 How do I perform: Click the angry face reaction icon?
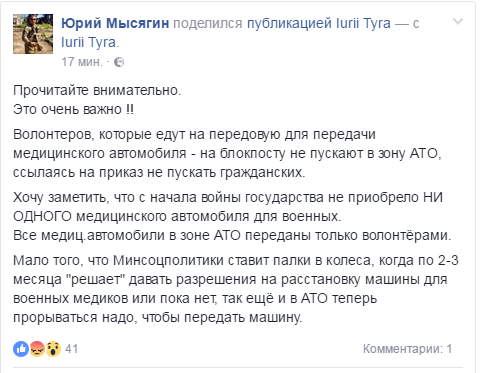(37, 349)
